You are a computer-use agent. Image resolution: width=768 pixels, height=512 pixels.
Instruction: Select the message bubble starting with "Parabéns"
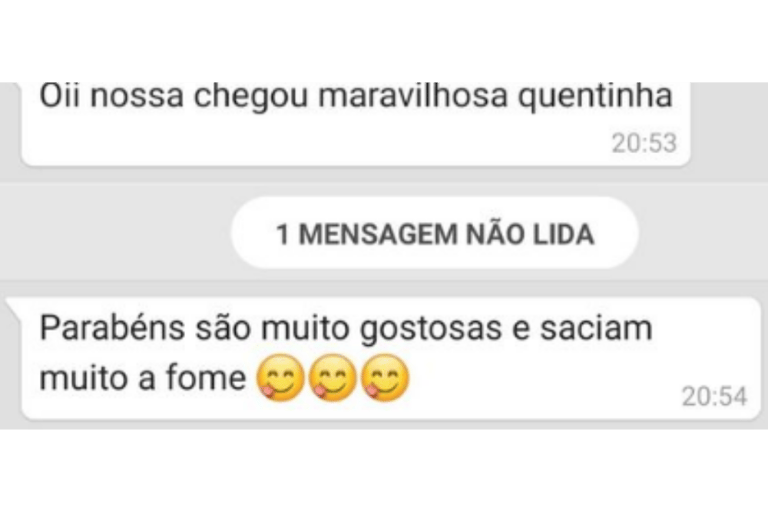coord(391,358)
